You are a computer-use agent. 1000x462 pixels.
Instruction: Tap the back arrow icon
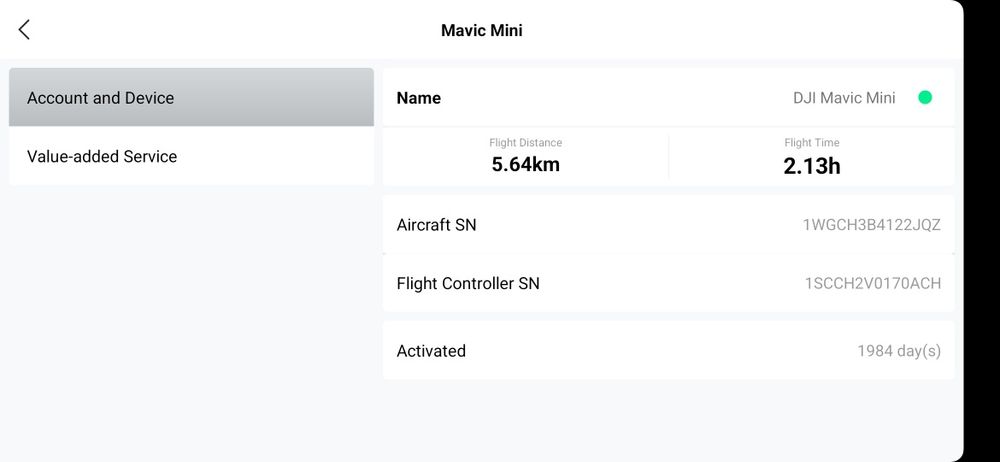click(25, 30)
